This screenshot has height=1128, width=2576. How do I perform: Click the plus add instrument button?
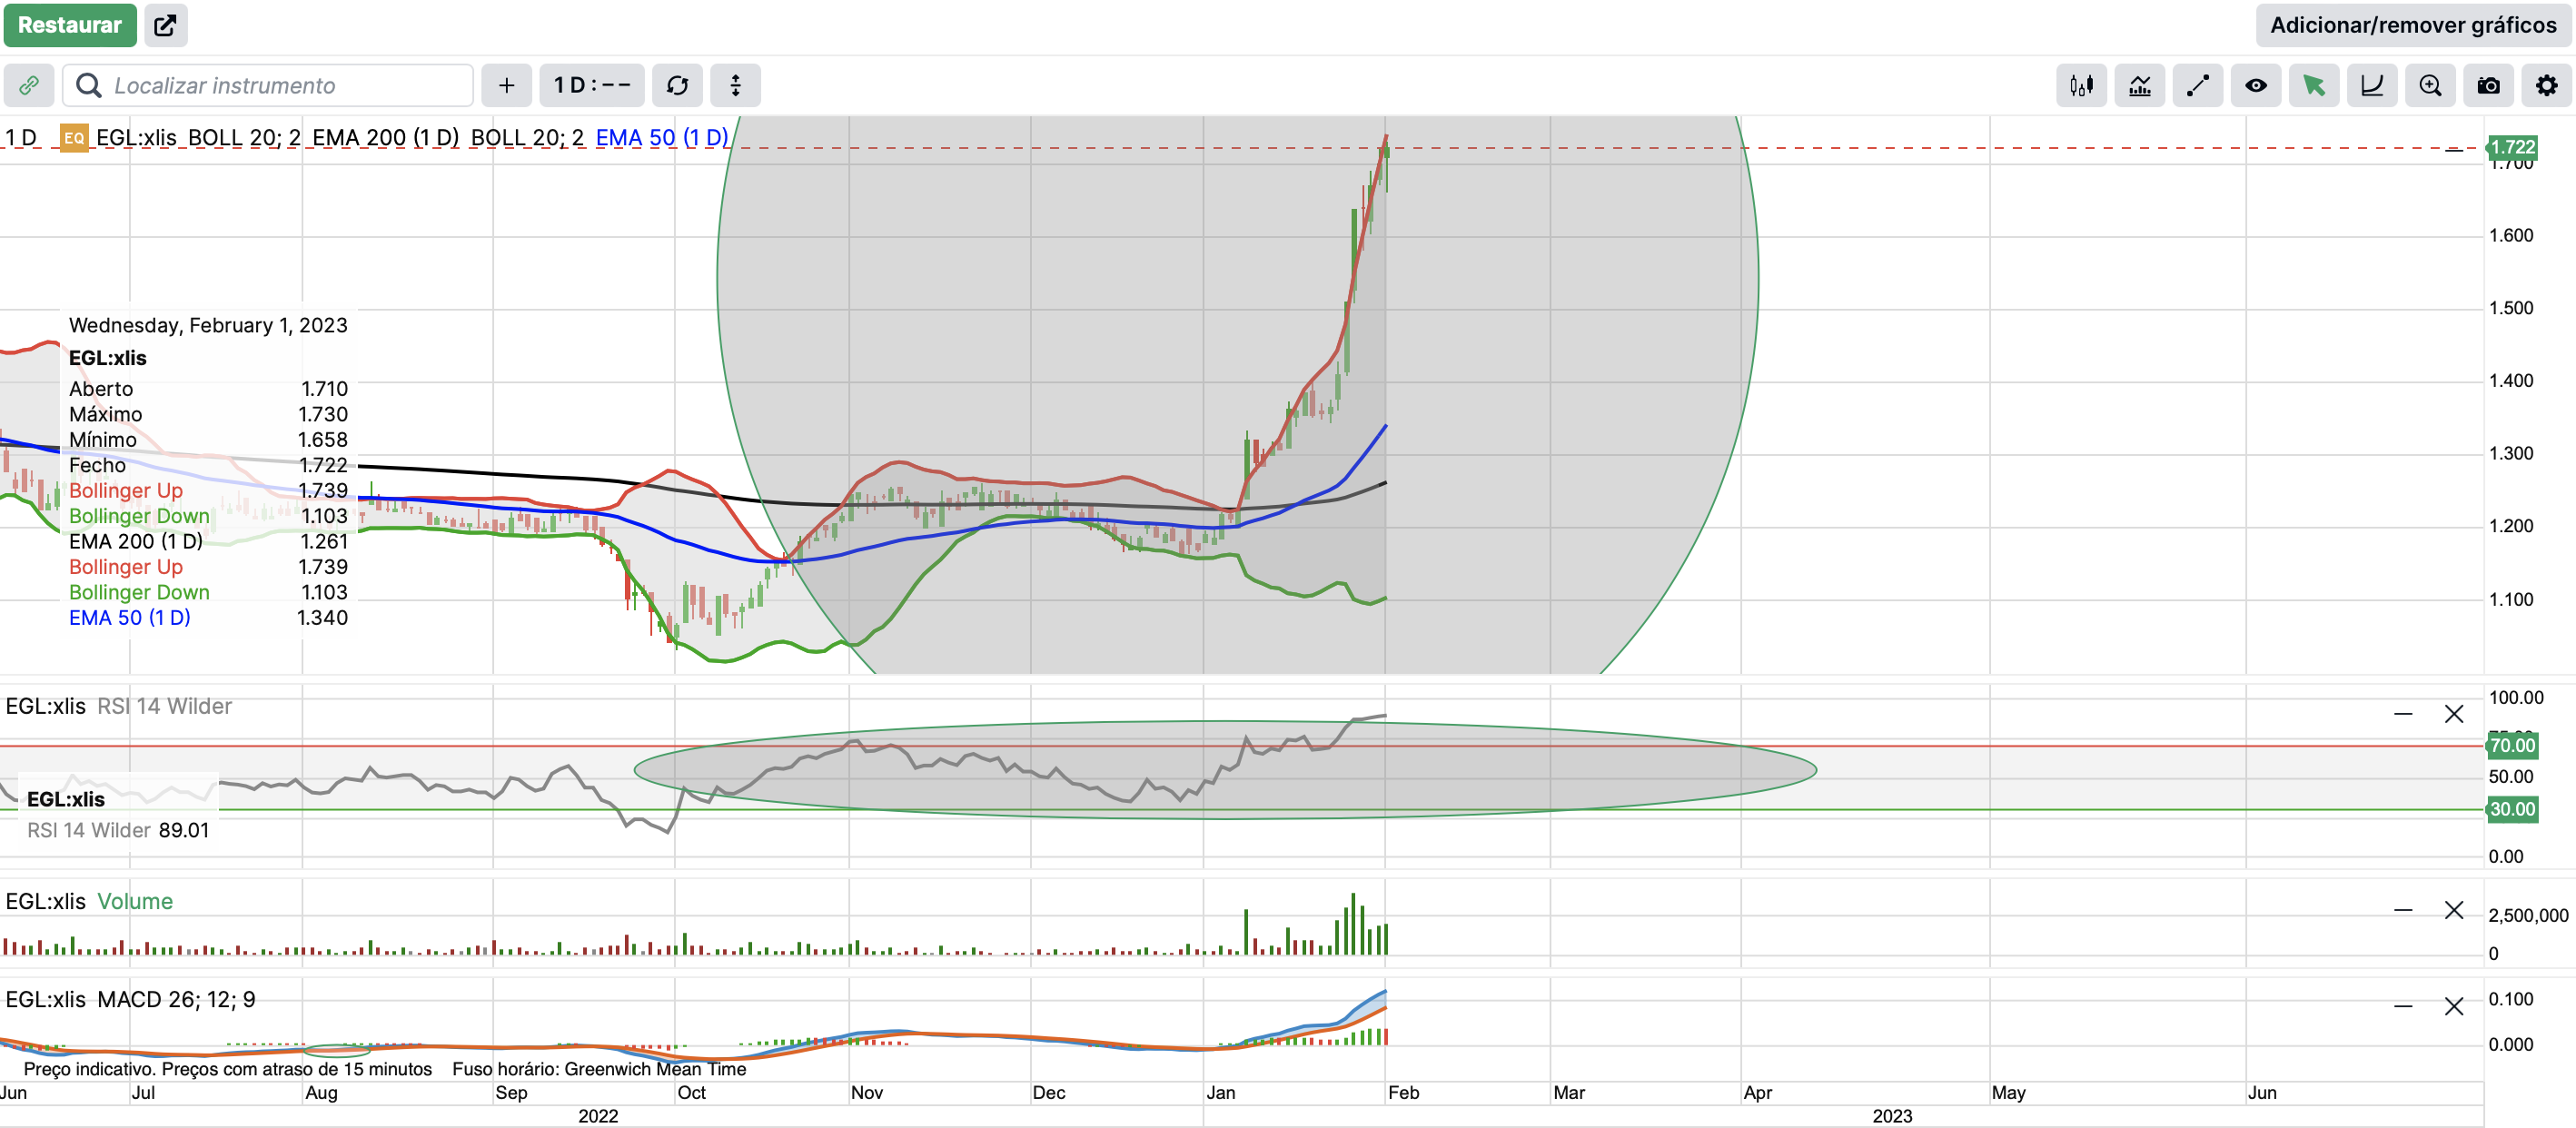pyautogui.click(x=506, y=86)
